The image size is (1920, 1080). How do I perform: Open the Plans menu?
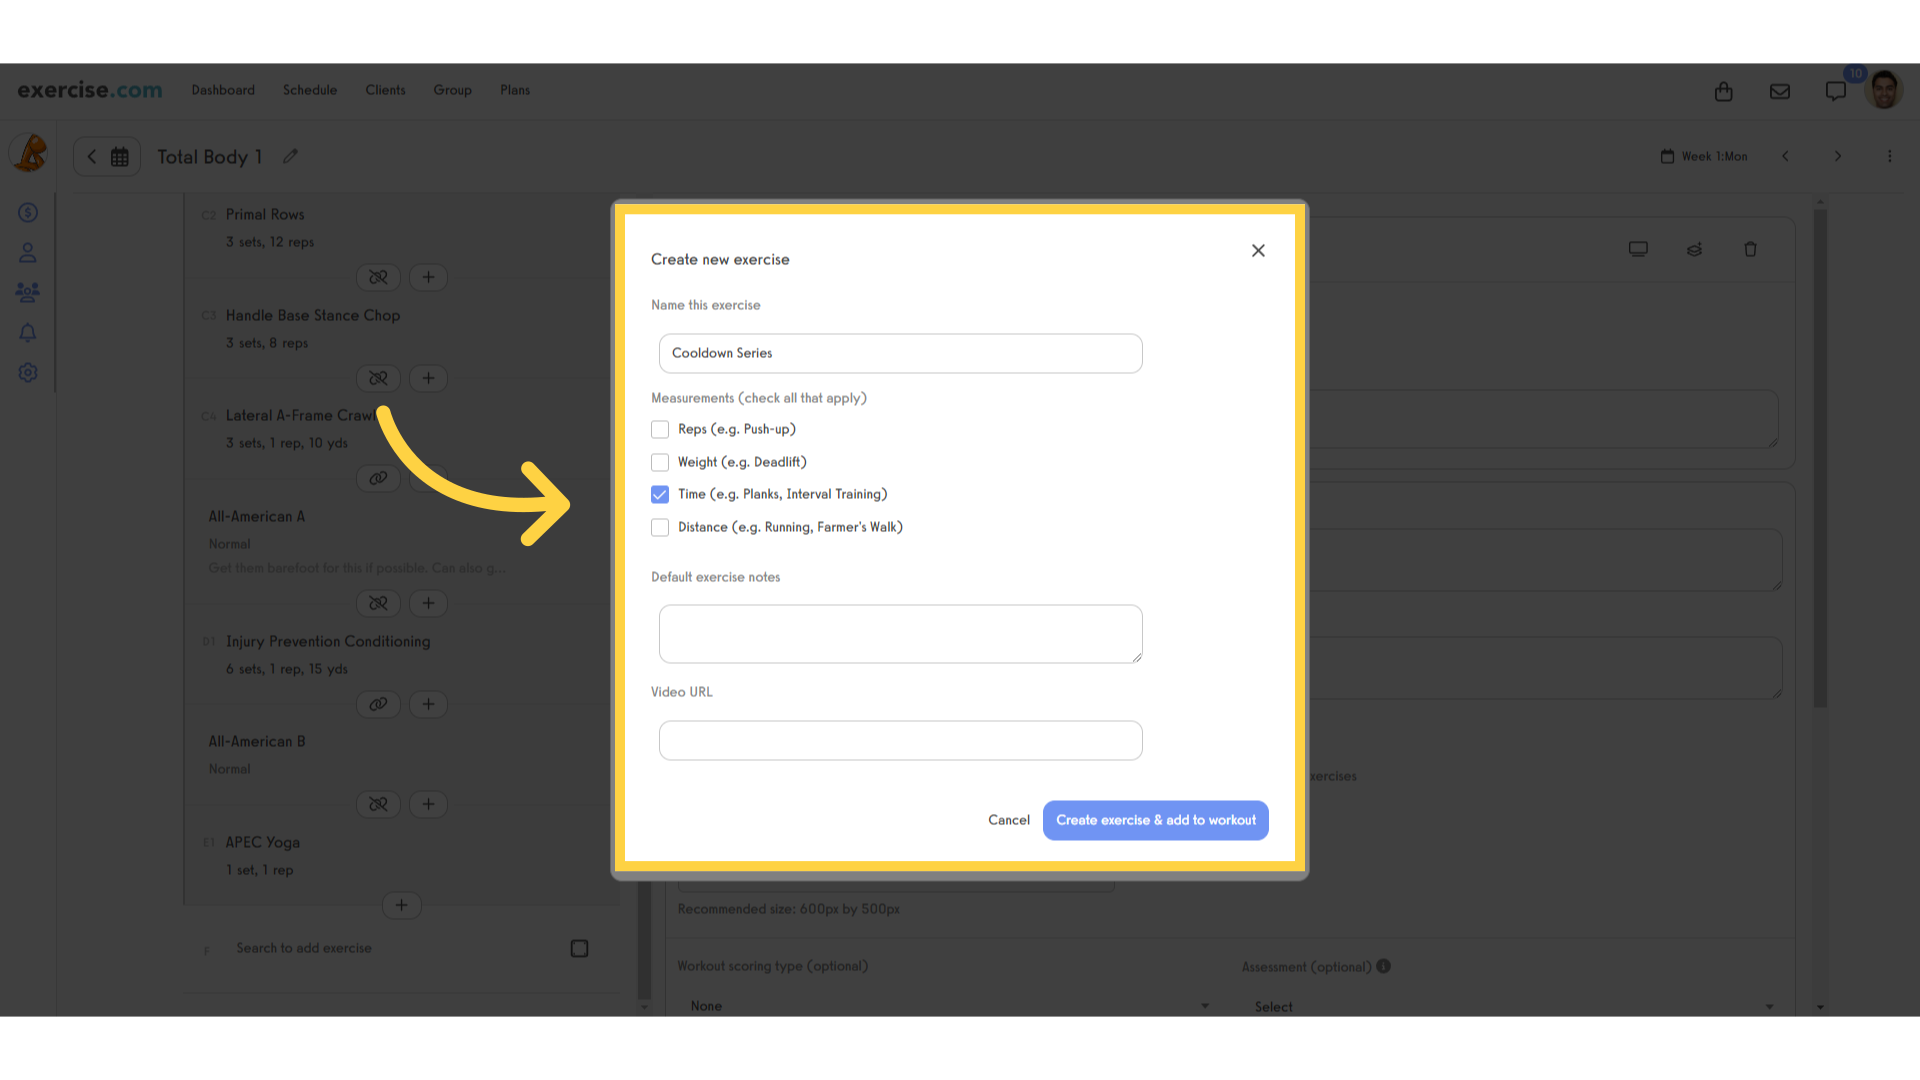[x=515, y=90]
